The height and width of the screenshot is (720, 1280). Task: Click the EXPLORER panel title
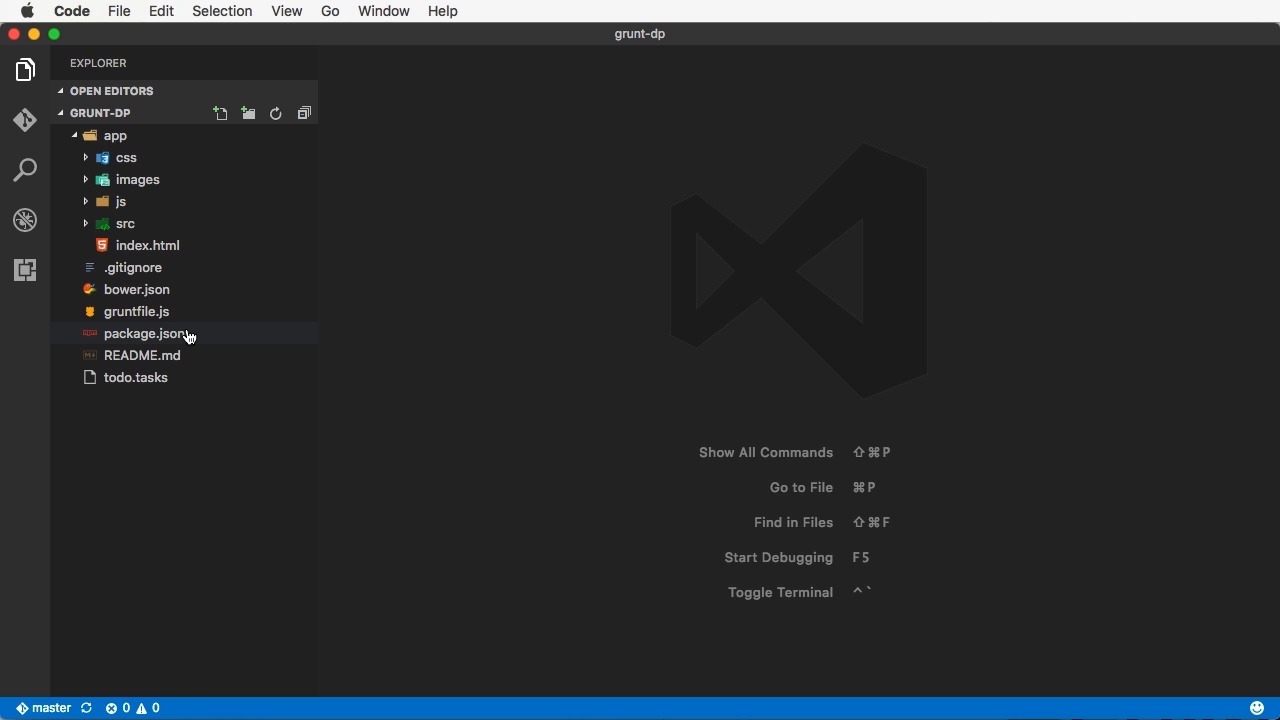tap(98, 63)
